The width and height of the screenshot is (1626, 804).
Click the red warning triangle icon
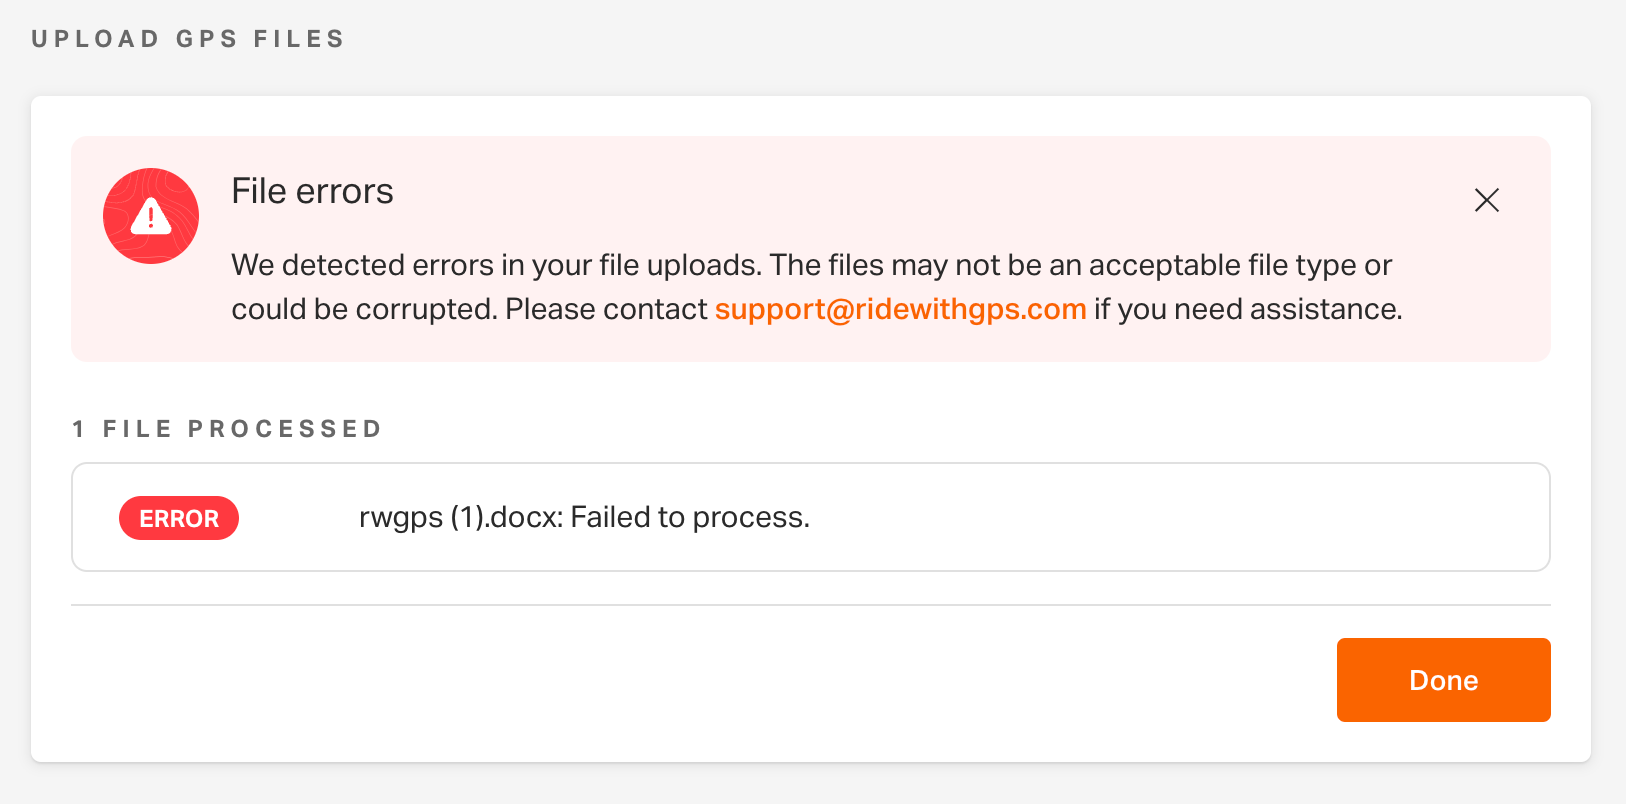click(151, 215)
